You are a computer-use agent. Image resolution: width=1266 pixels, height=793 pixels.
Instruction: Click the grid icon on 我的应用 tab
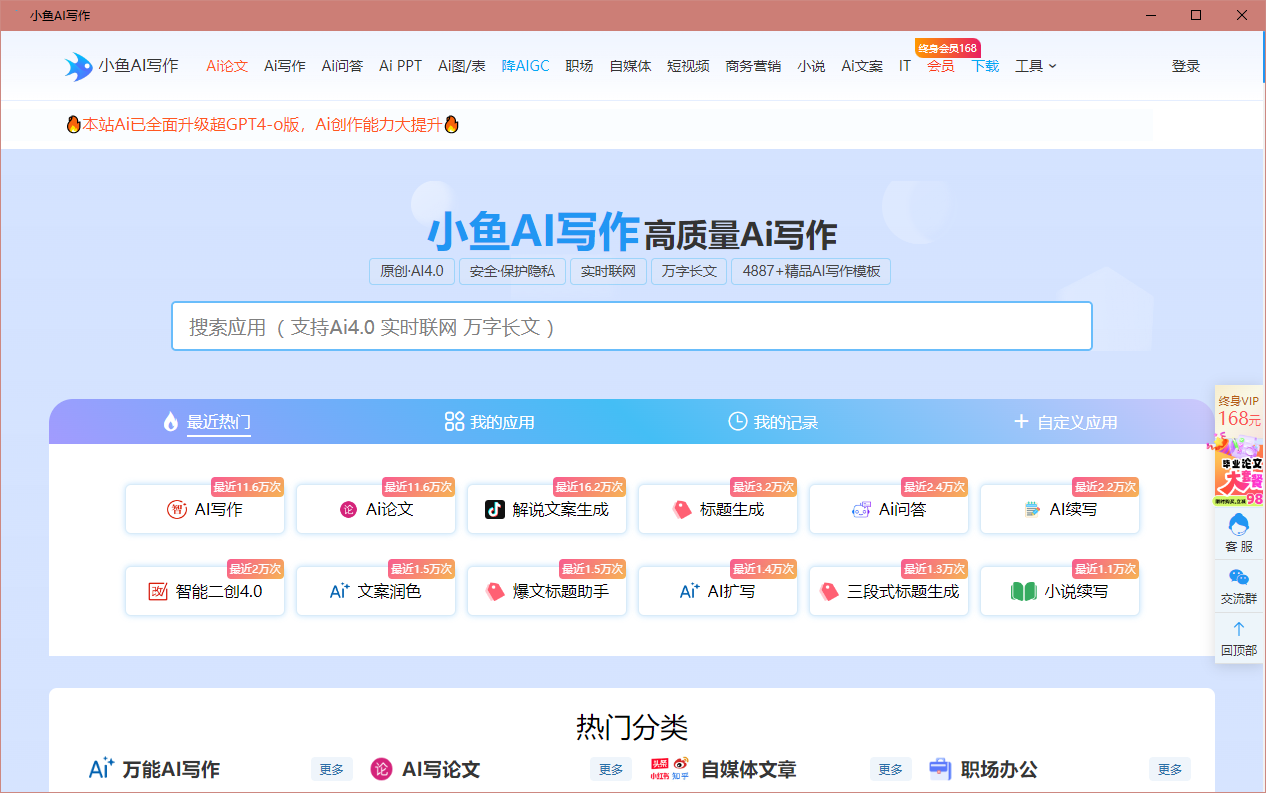click(x=454, y=422)
